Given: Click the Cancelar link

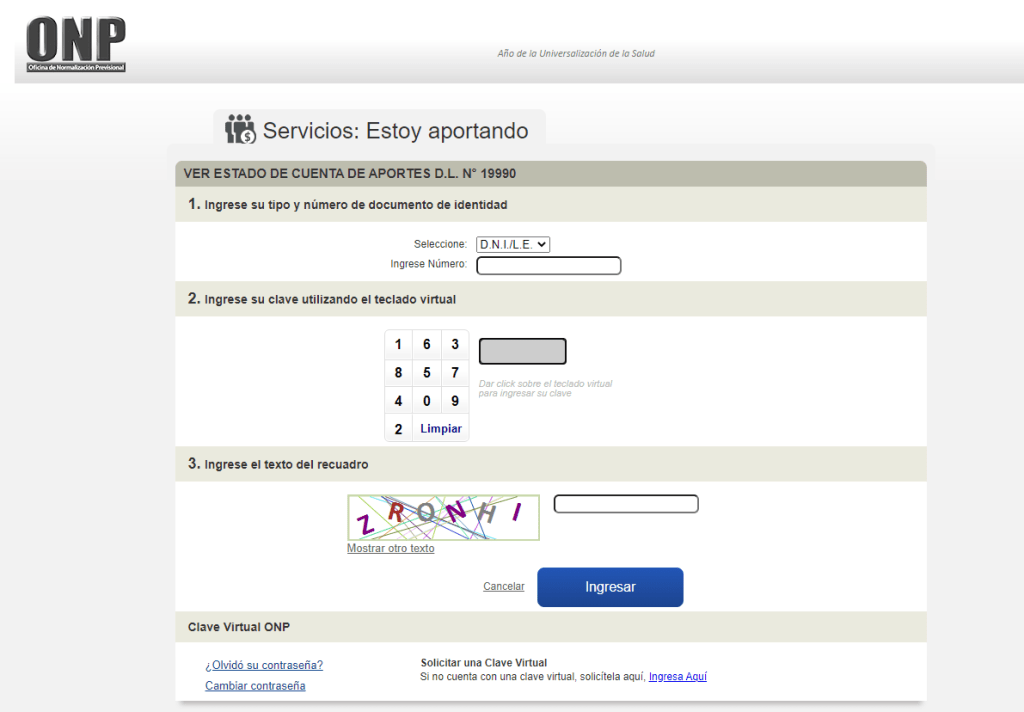Looking at the screenshot, I should tap(504, 587).
